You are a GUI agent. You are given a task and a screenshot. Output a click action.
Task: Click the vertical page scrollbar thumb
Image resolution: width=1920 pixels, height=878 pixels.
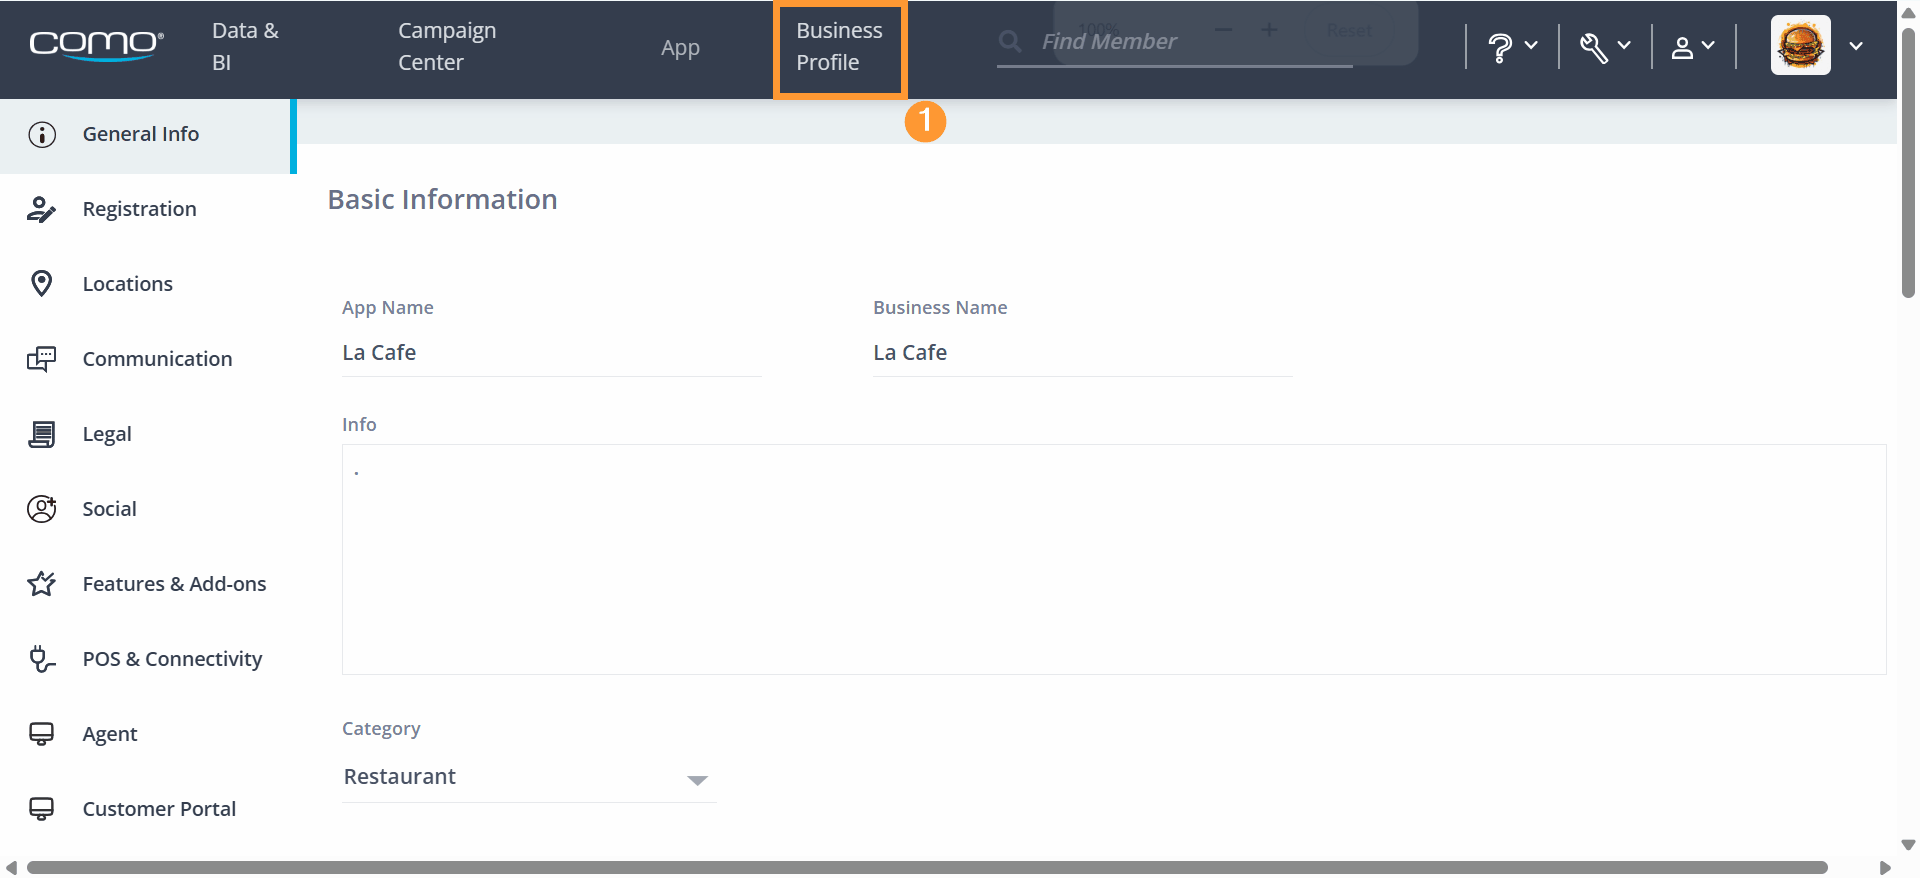(1908, 163)
